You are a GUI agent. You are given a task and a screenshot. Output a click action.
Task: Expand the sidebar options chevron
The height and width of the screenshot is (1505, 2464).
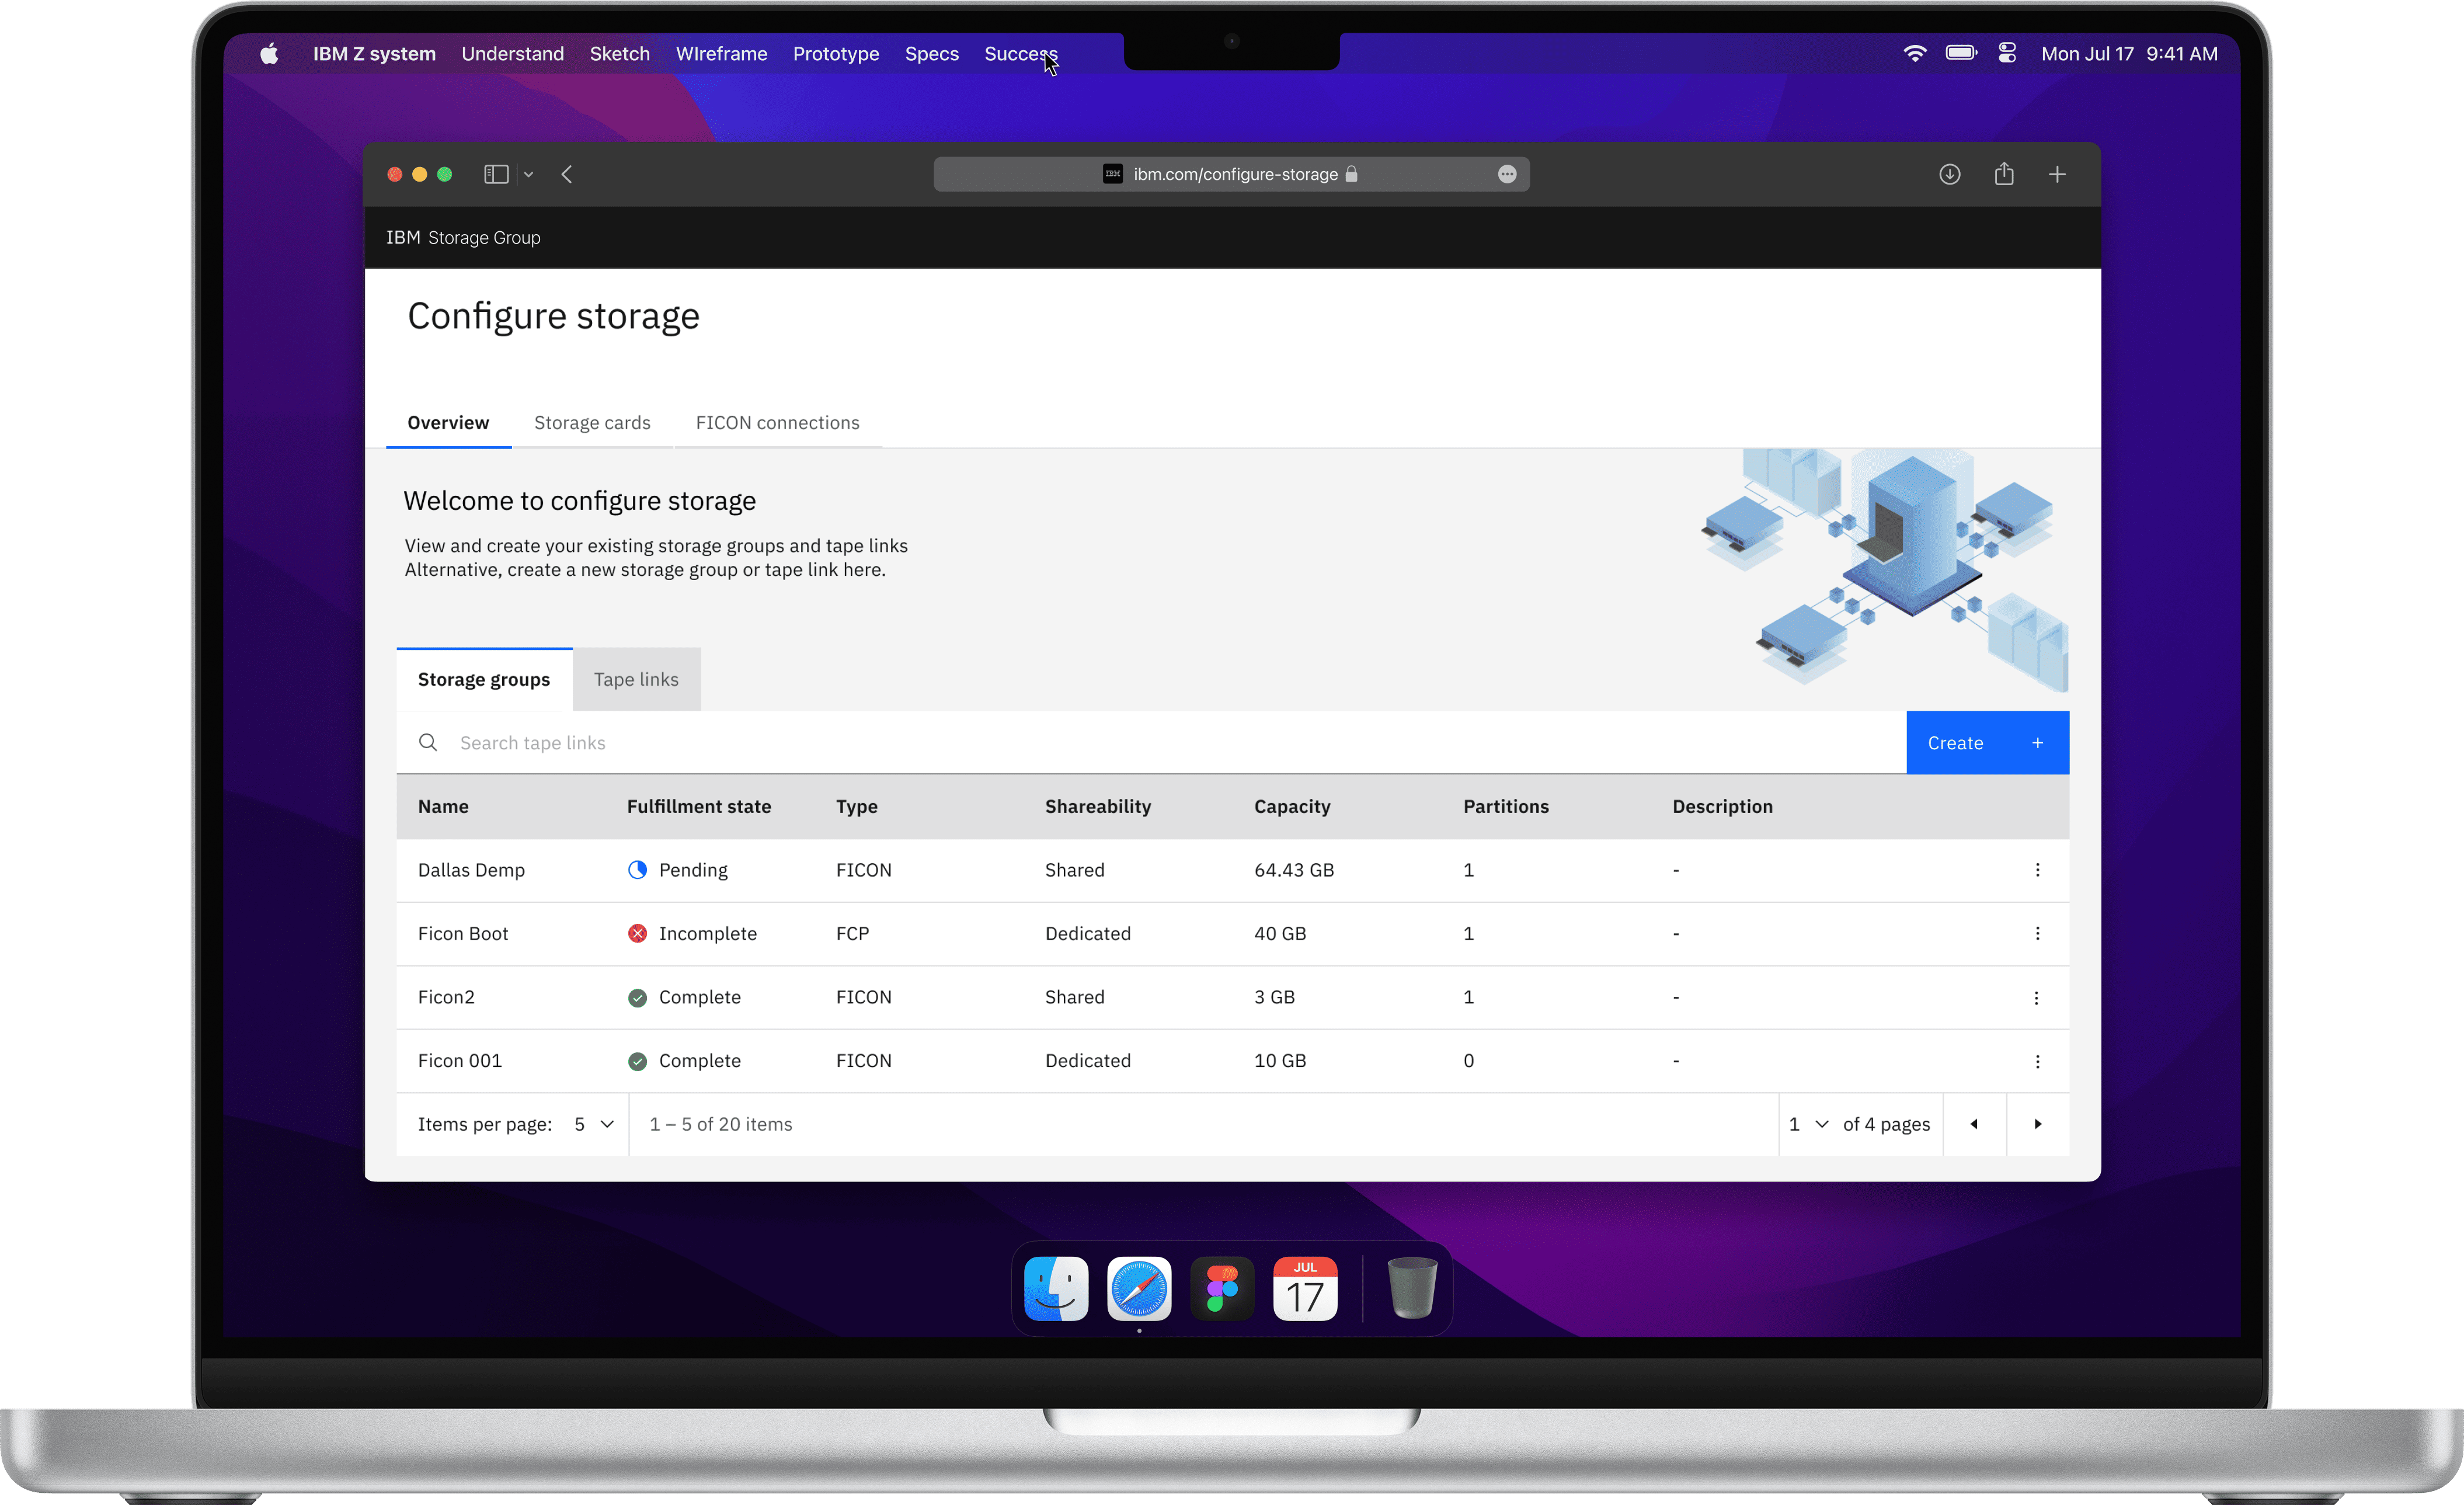click(529, 174)
